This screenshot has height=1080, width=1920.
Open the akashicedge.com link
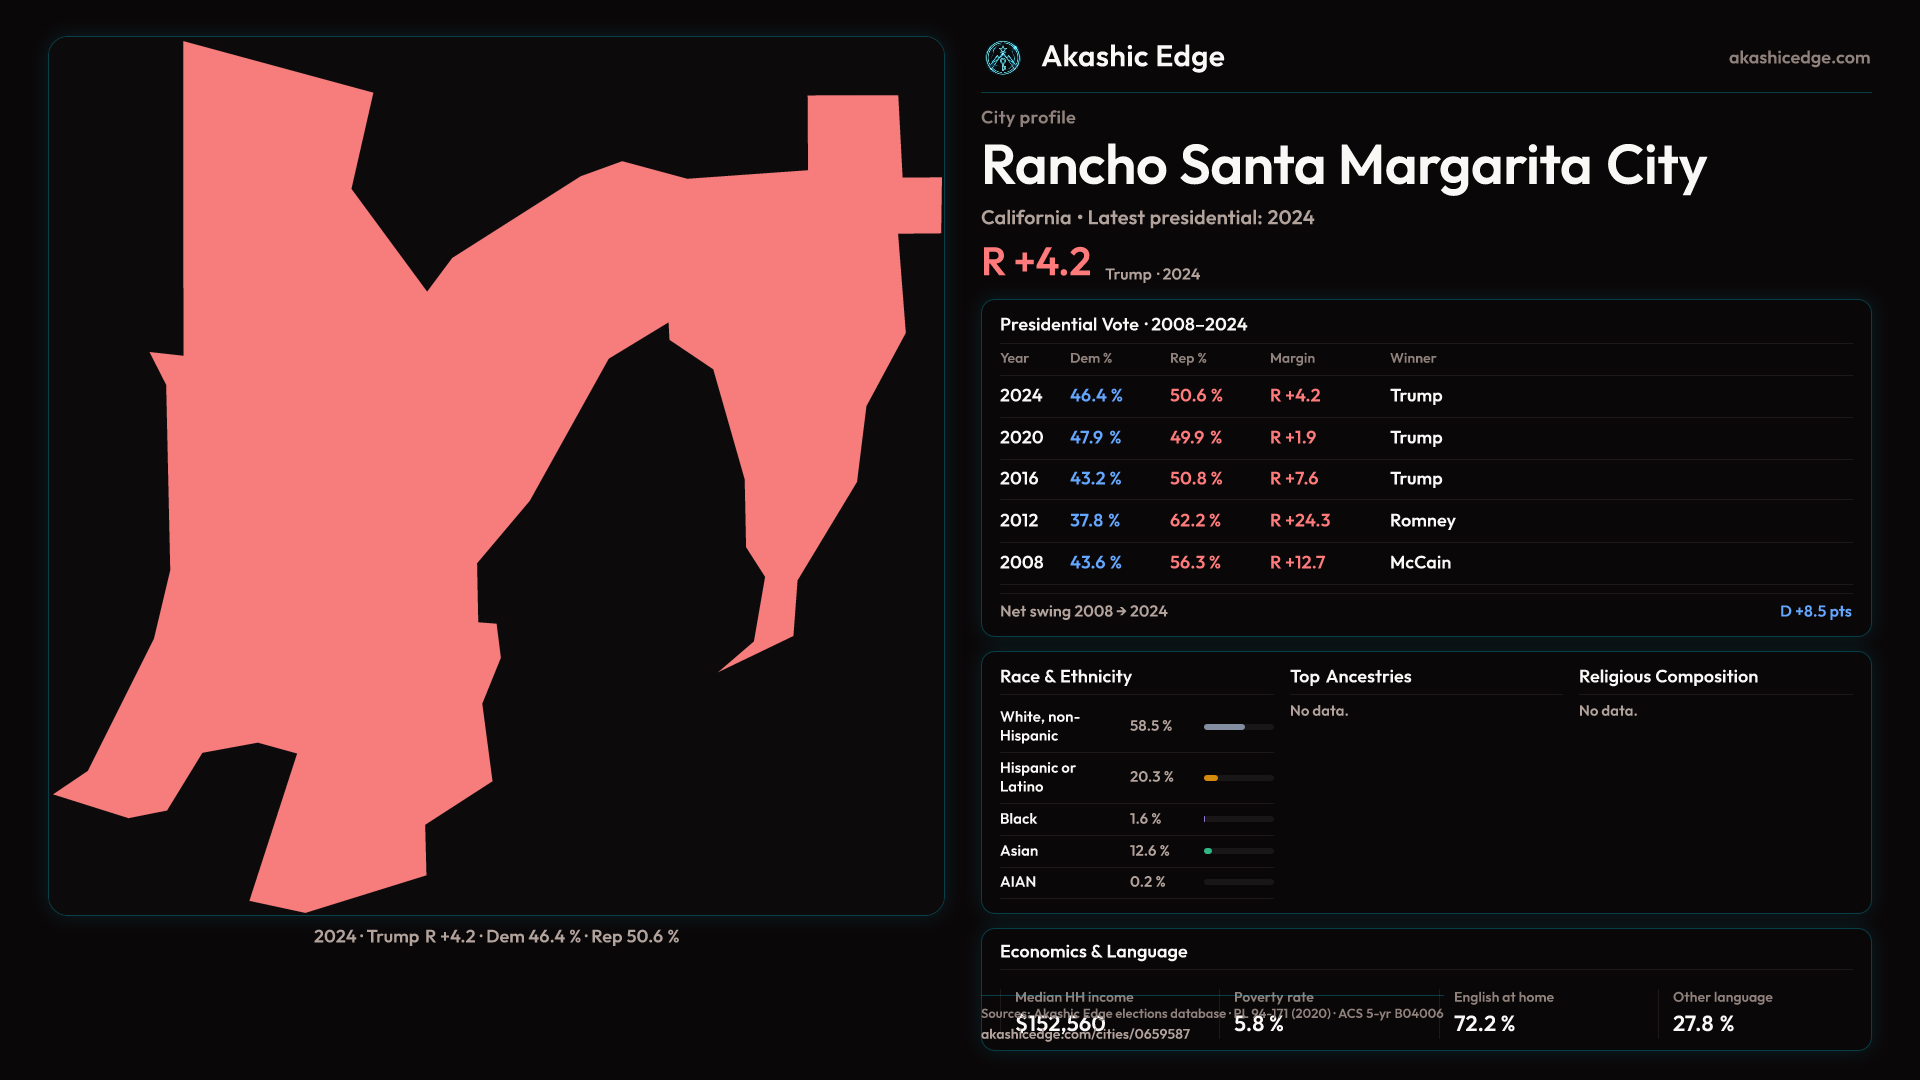(1798, 58)
